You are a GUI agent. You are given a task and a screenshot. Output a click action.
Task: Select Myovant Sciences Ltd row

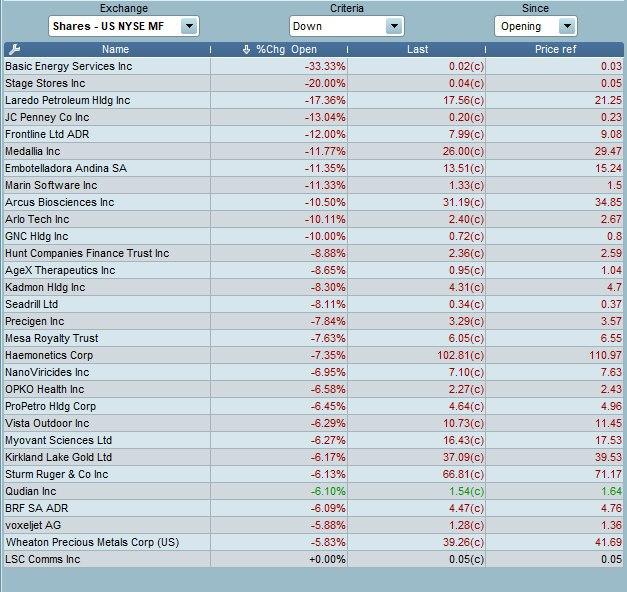tap(314, 440)
